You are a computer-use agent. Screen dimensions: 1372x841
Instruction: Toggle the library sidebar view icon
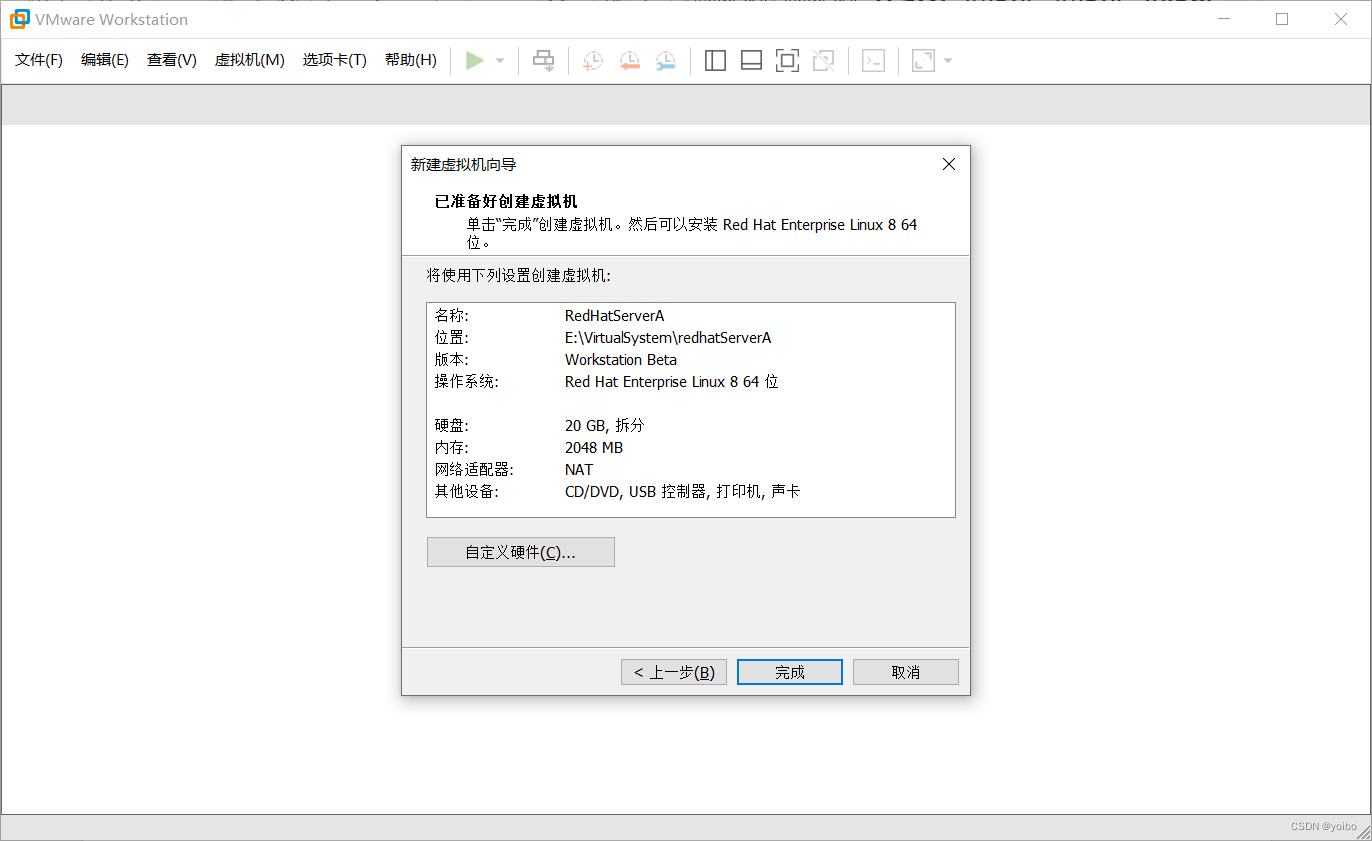click(x=715, y=61)
